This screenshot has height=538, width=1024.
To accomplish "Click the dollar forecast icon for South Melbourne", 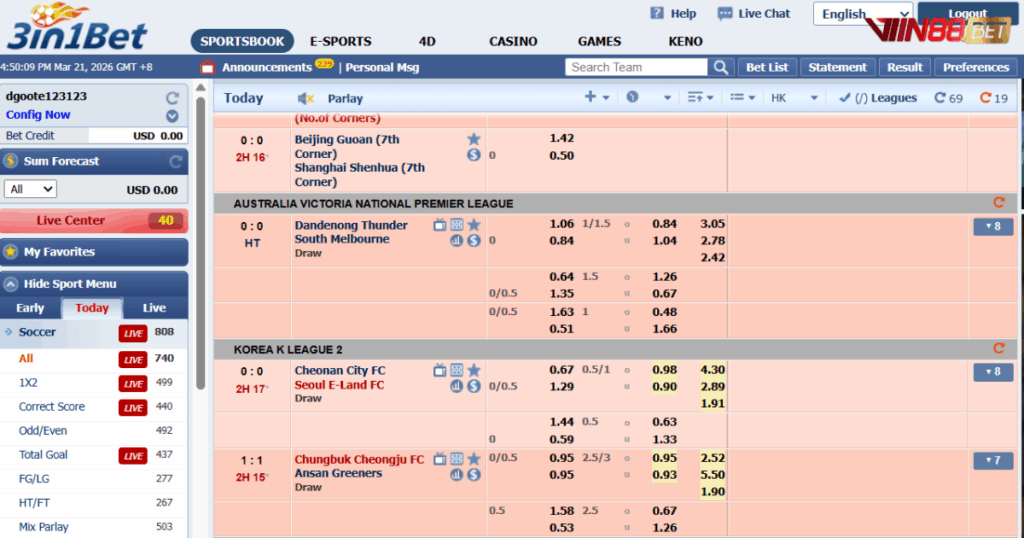I will point(474,241).
